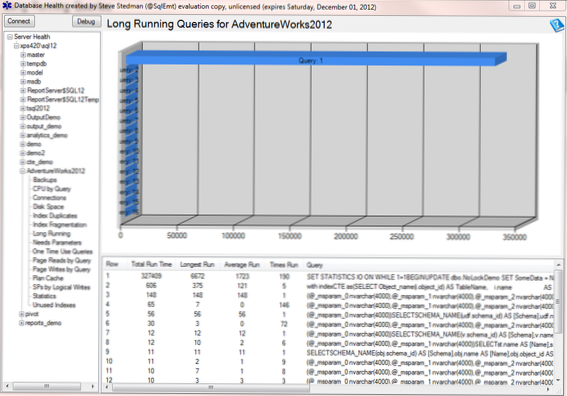Select the OutputDemo database
Screen dimensions: 567x396
[43, 117]
